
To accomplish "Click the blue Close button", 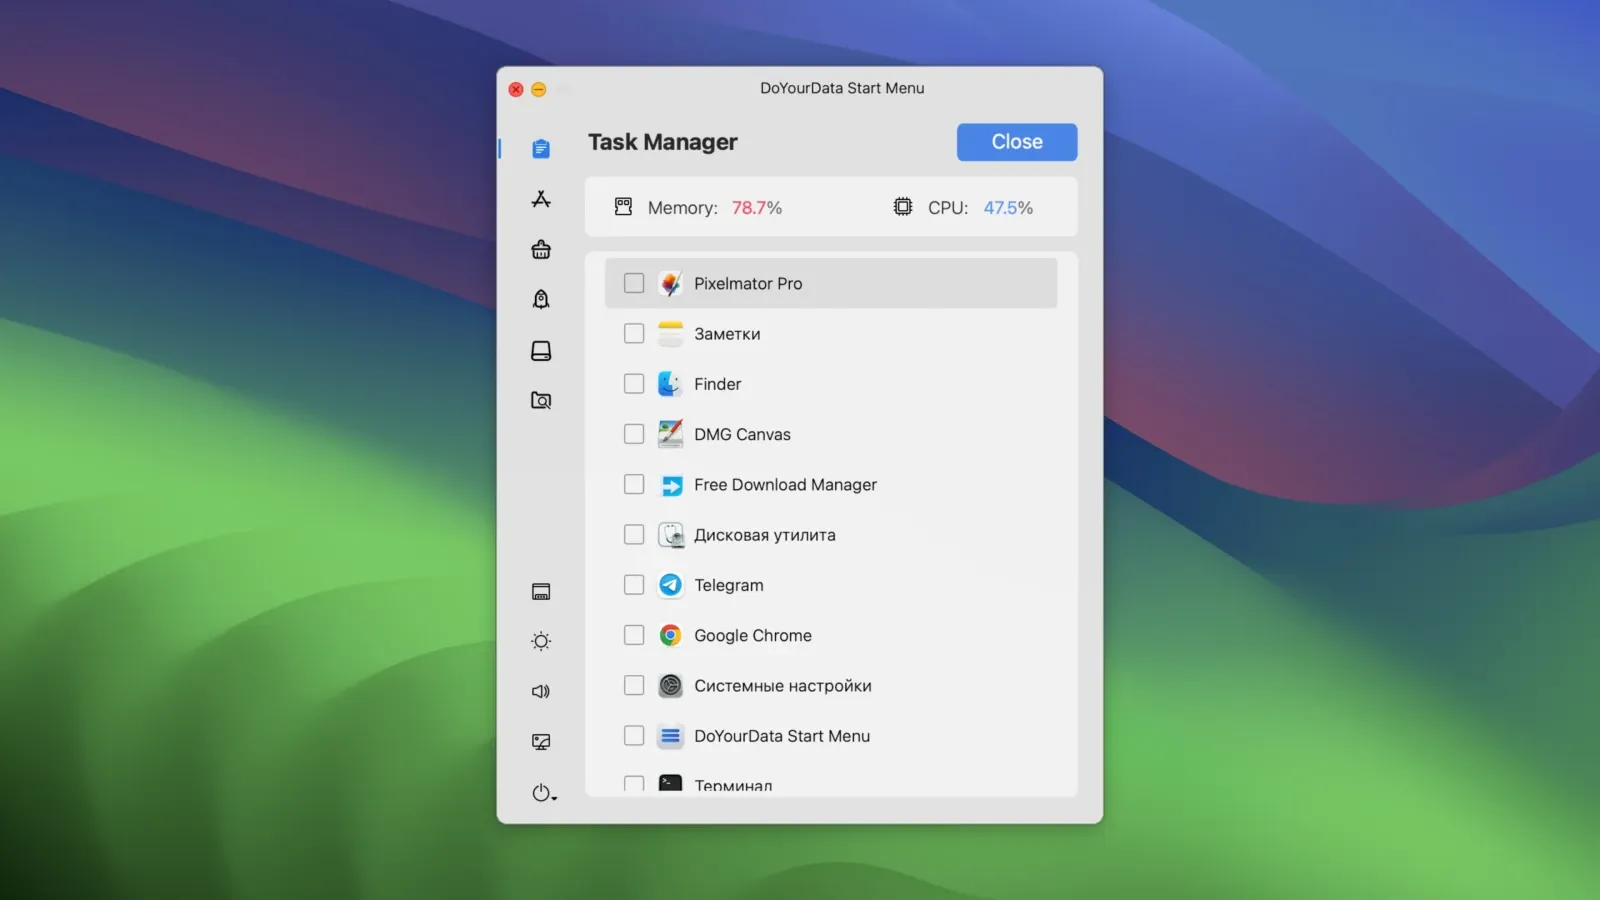I will (1016, 141).
